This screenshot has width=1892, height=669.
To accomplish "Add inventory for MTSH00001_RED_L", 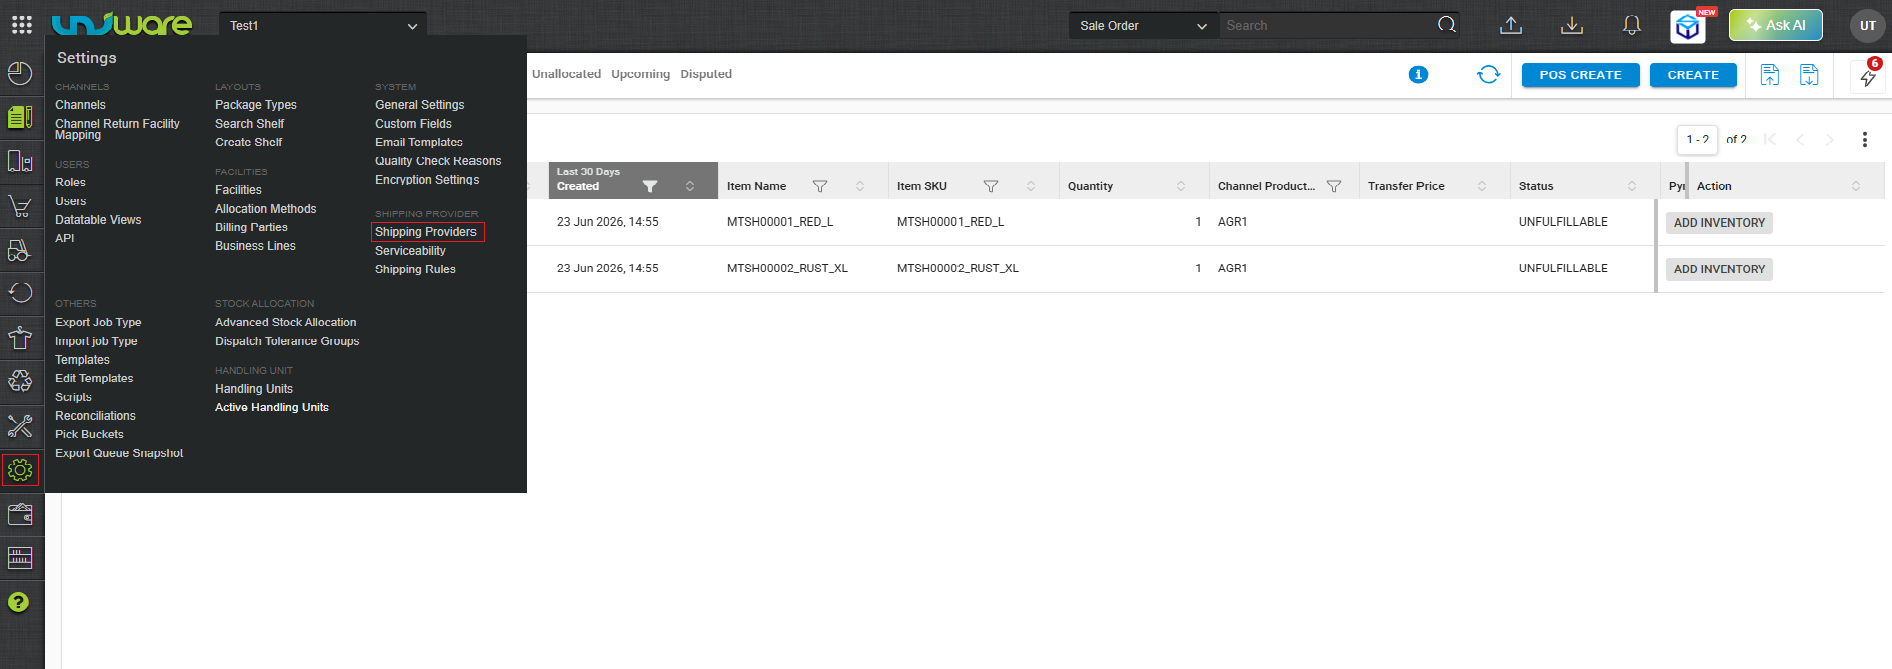I will tap(1719, 223).
